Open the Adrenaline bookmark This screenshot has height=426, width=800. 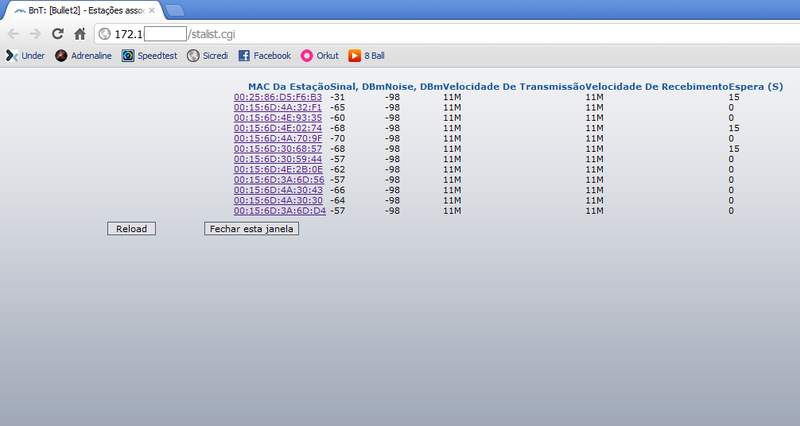tap(83, 56)
